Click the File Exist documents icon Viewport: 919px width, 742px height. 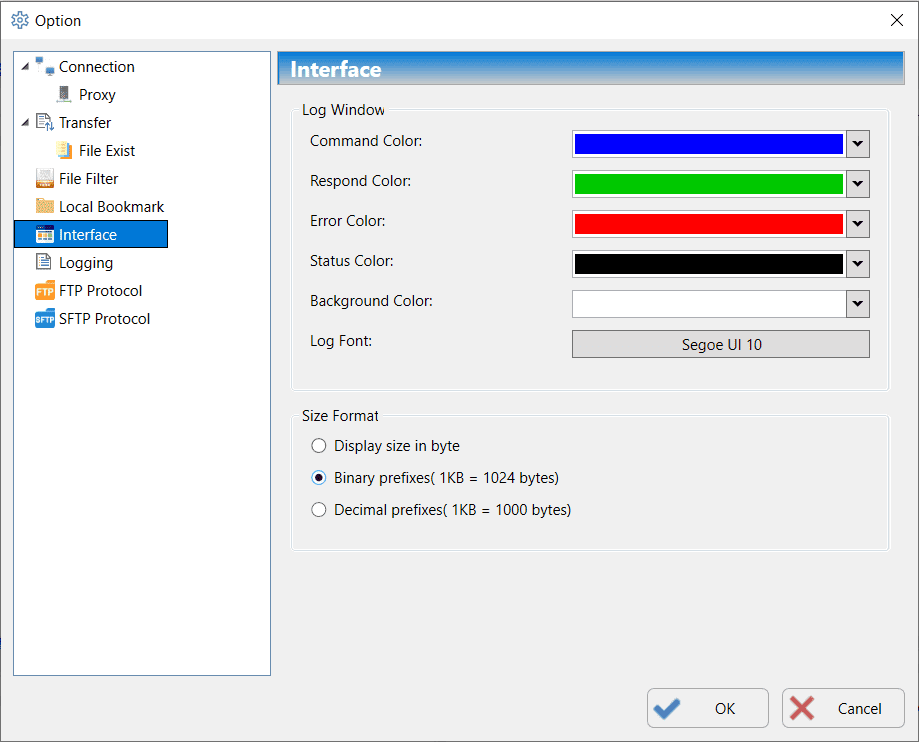(64, 151)
